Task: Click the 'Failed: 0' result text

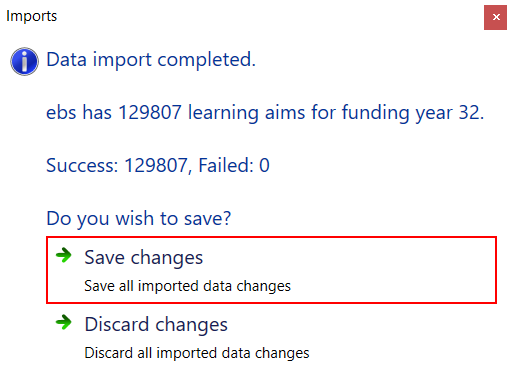Action: (234, 165)
